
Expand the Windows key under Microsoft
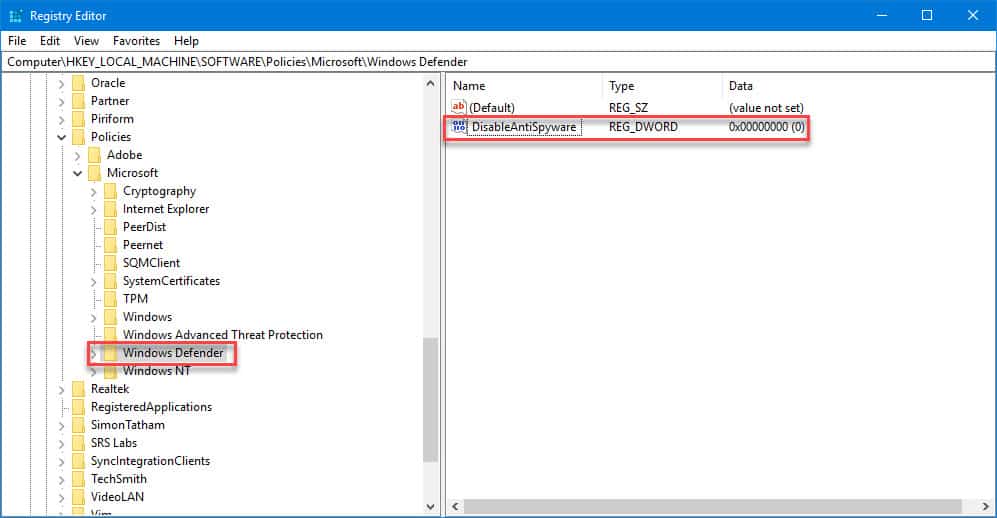(93, 317)
